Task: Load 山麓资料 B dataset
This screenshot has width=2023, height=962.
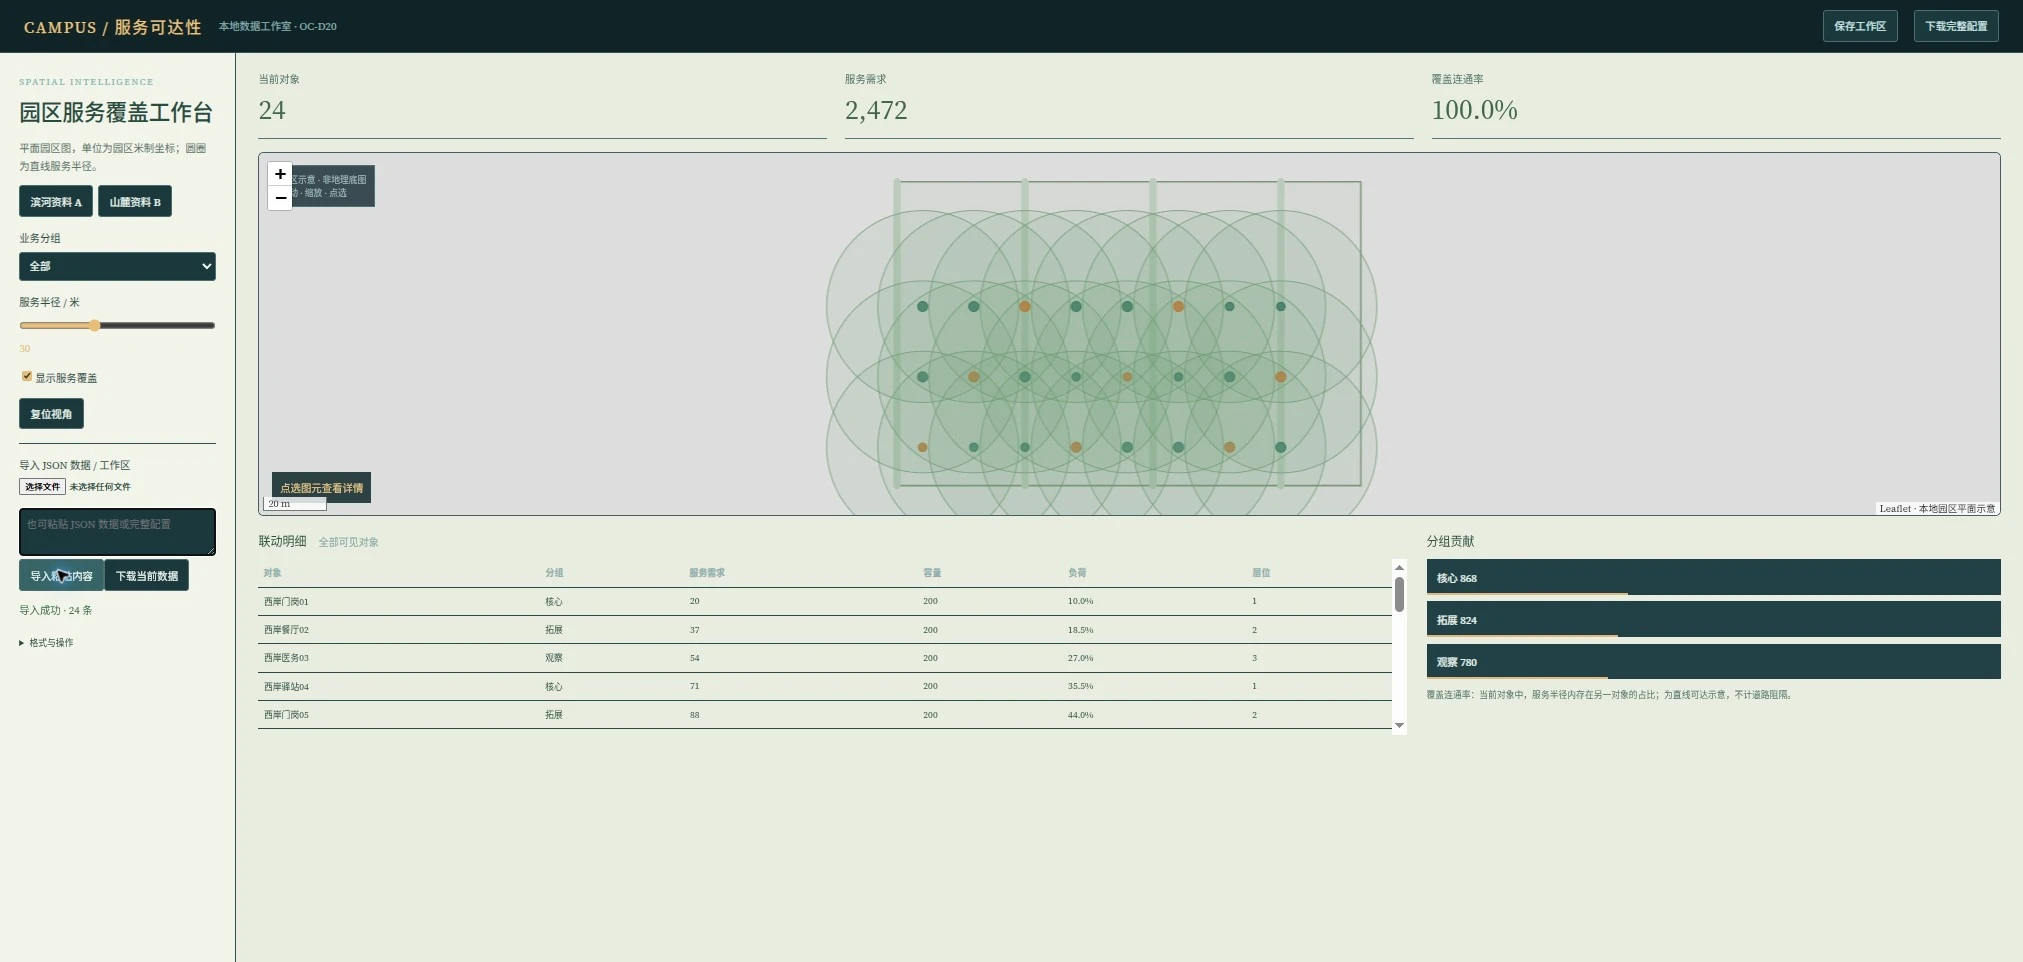Action: coord(135,201)
